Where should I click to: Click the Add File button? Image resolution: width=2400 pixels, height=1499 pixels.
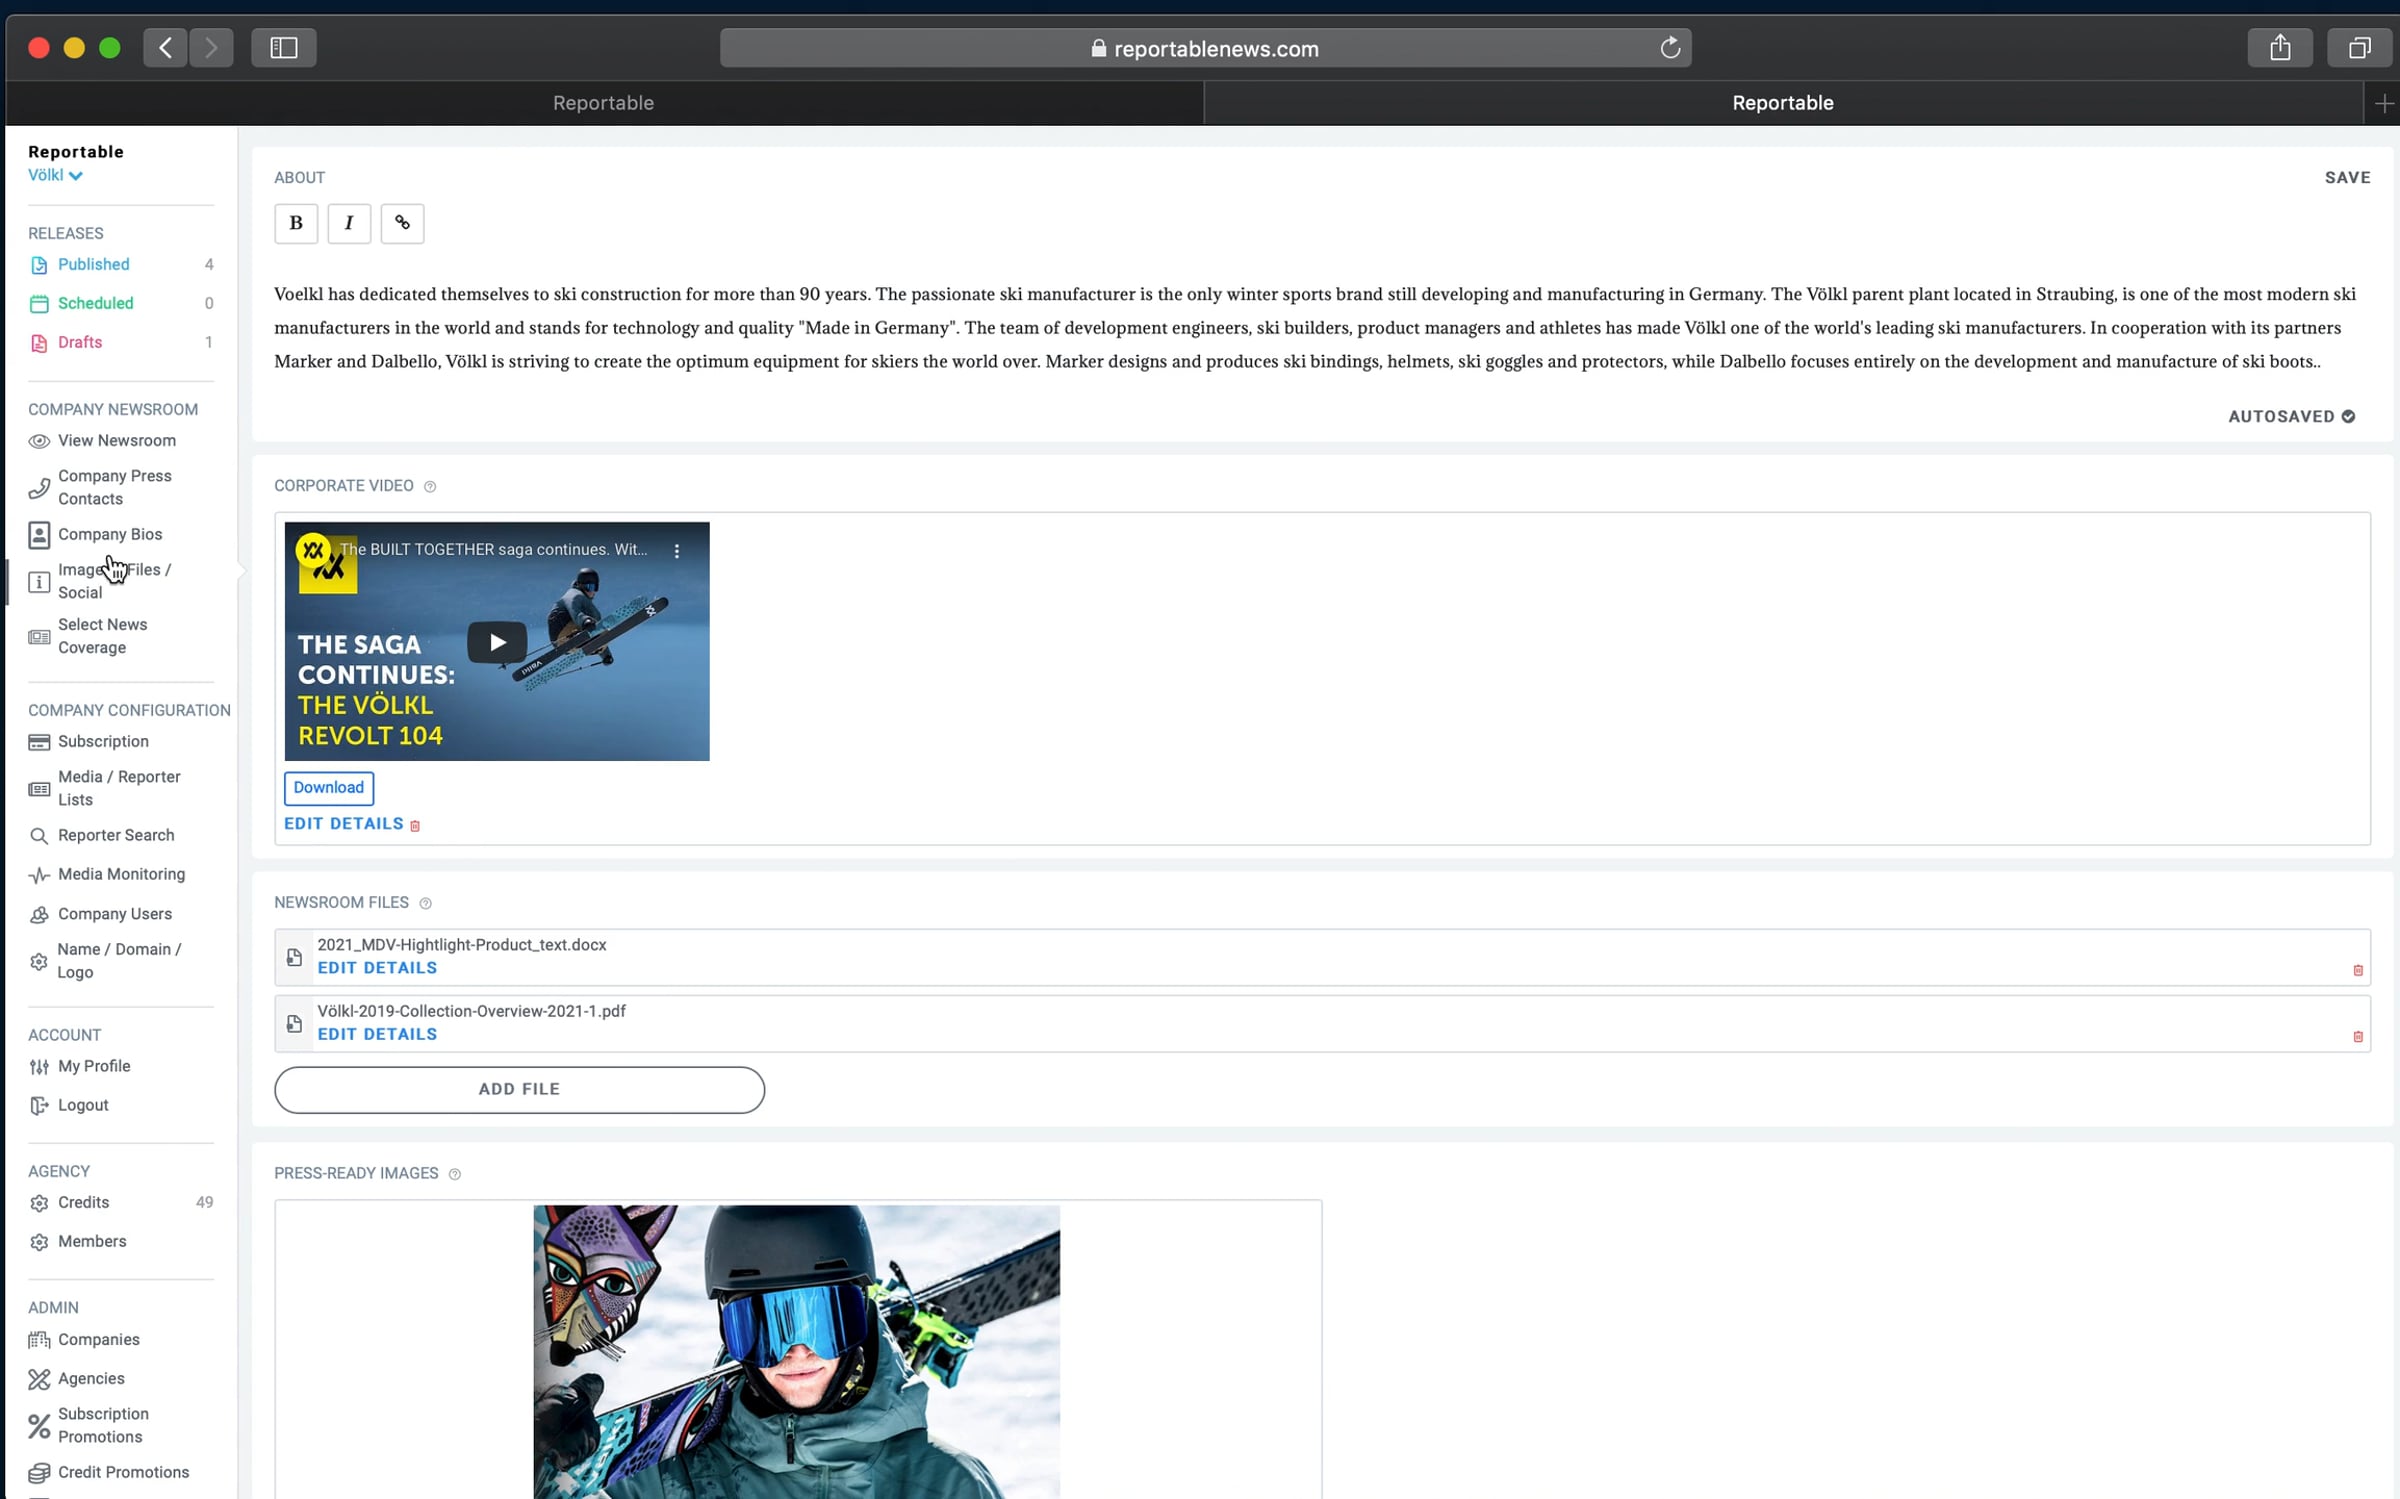pyautogui.click(x=519, y=1090)
